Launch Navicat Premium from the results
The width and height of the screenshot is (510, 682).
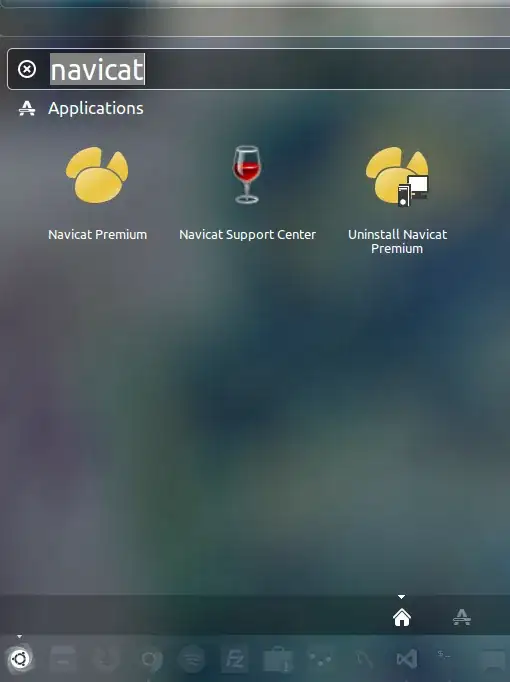tap(97, 175)
